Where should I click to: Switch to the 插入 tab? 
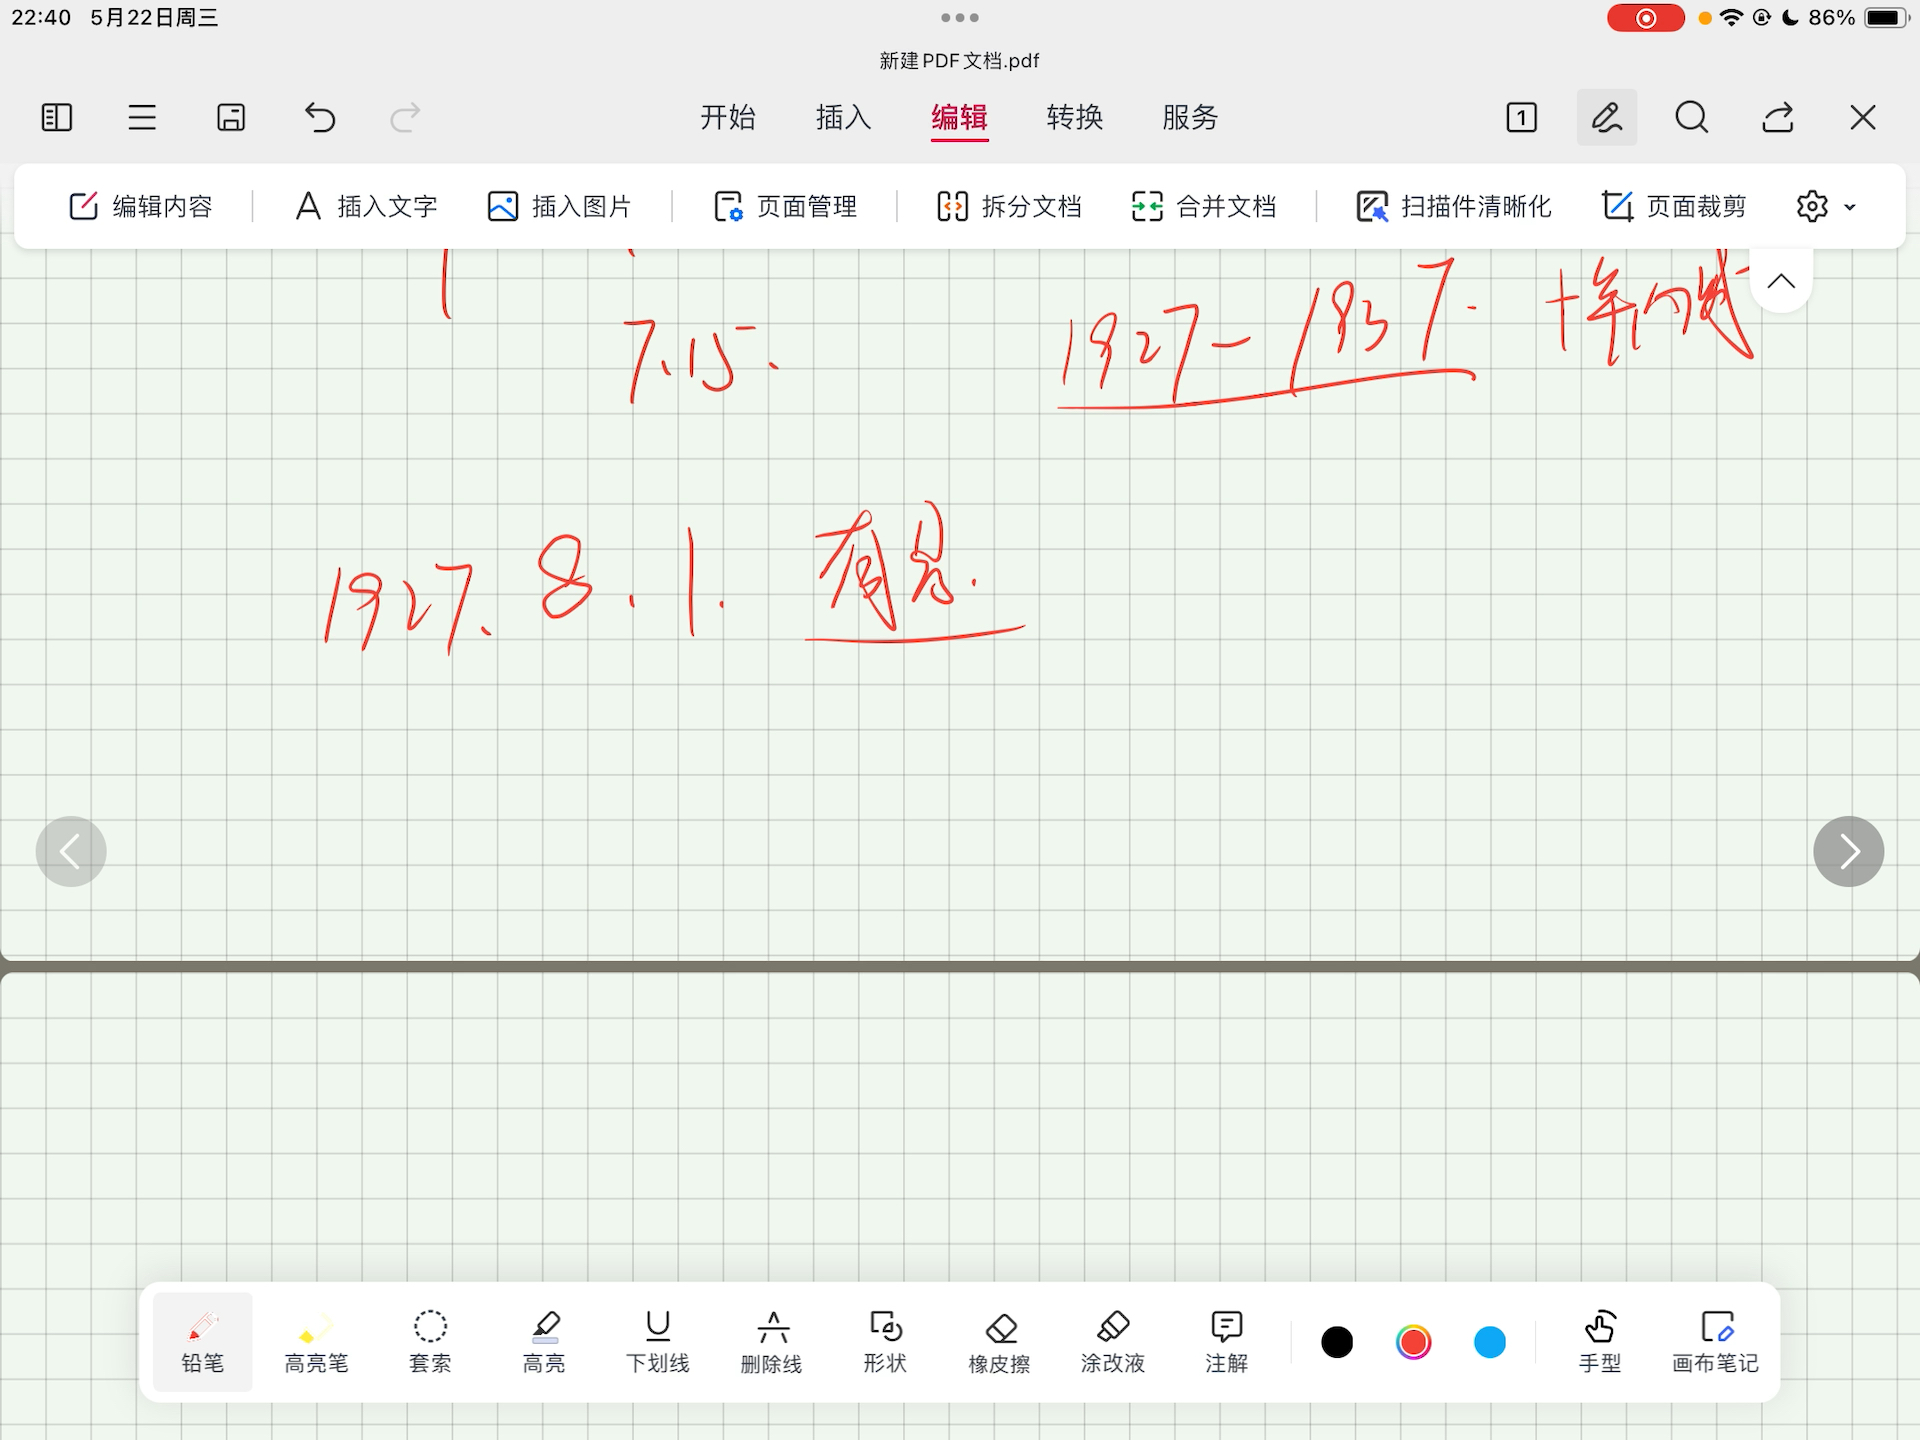(x=843, y=118)
